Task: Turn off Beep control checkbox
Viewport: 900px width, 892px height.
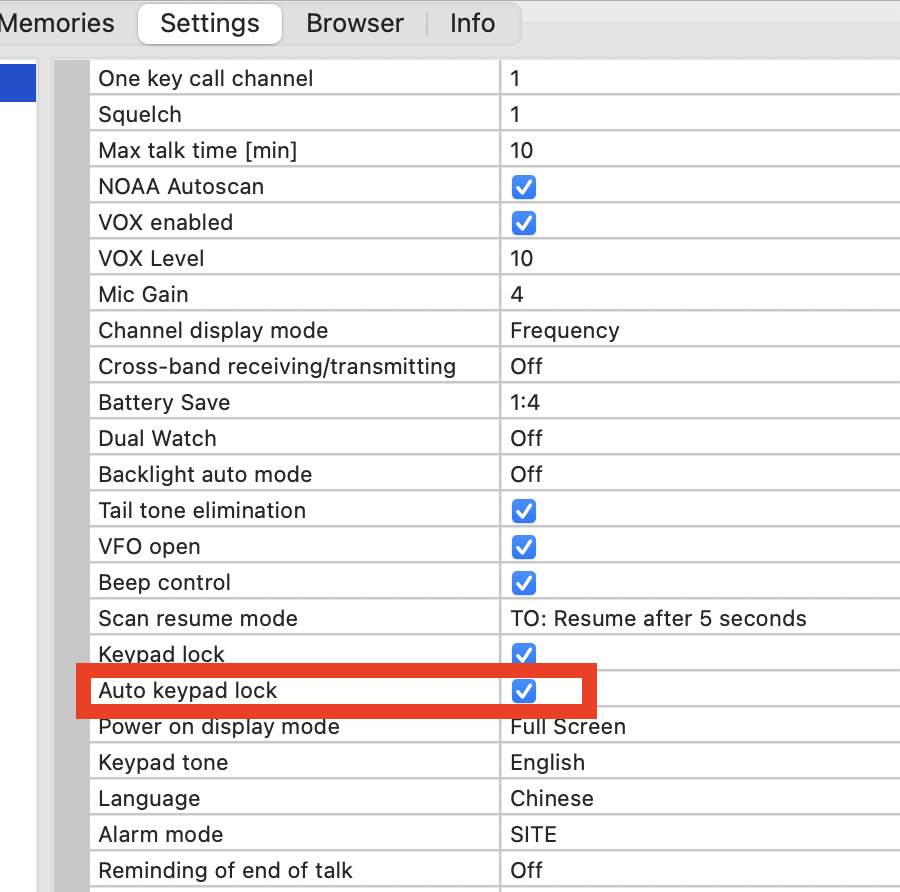Action: tap(523, 584)
